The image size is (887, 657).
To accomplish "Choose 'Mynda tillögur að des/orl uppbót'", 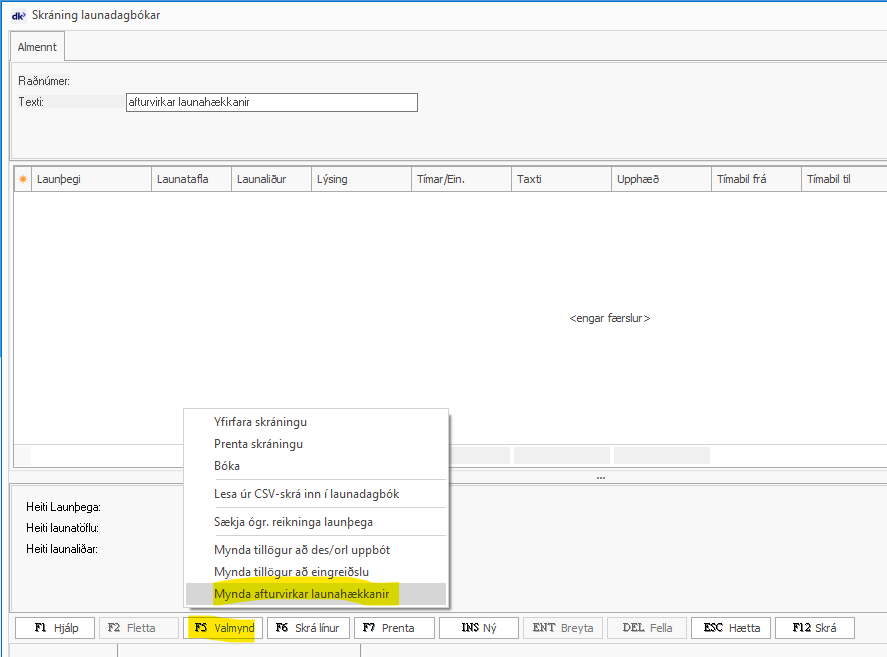I will [x=301, y=550].
